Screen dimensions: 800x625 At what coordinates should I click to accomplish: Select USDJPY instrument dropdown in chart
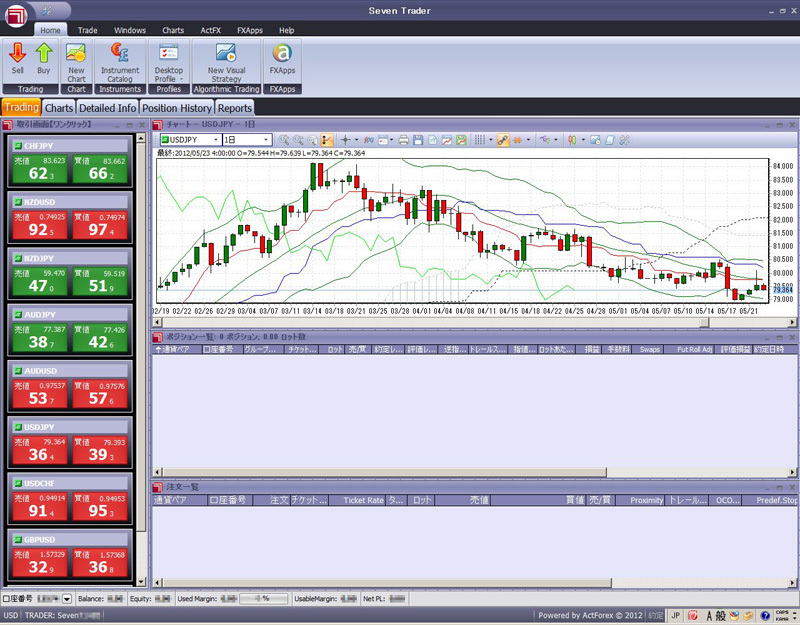point(190,140)
